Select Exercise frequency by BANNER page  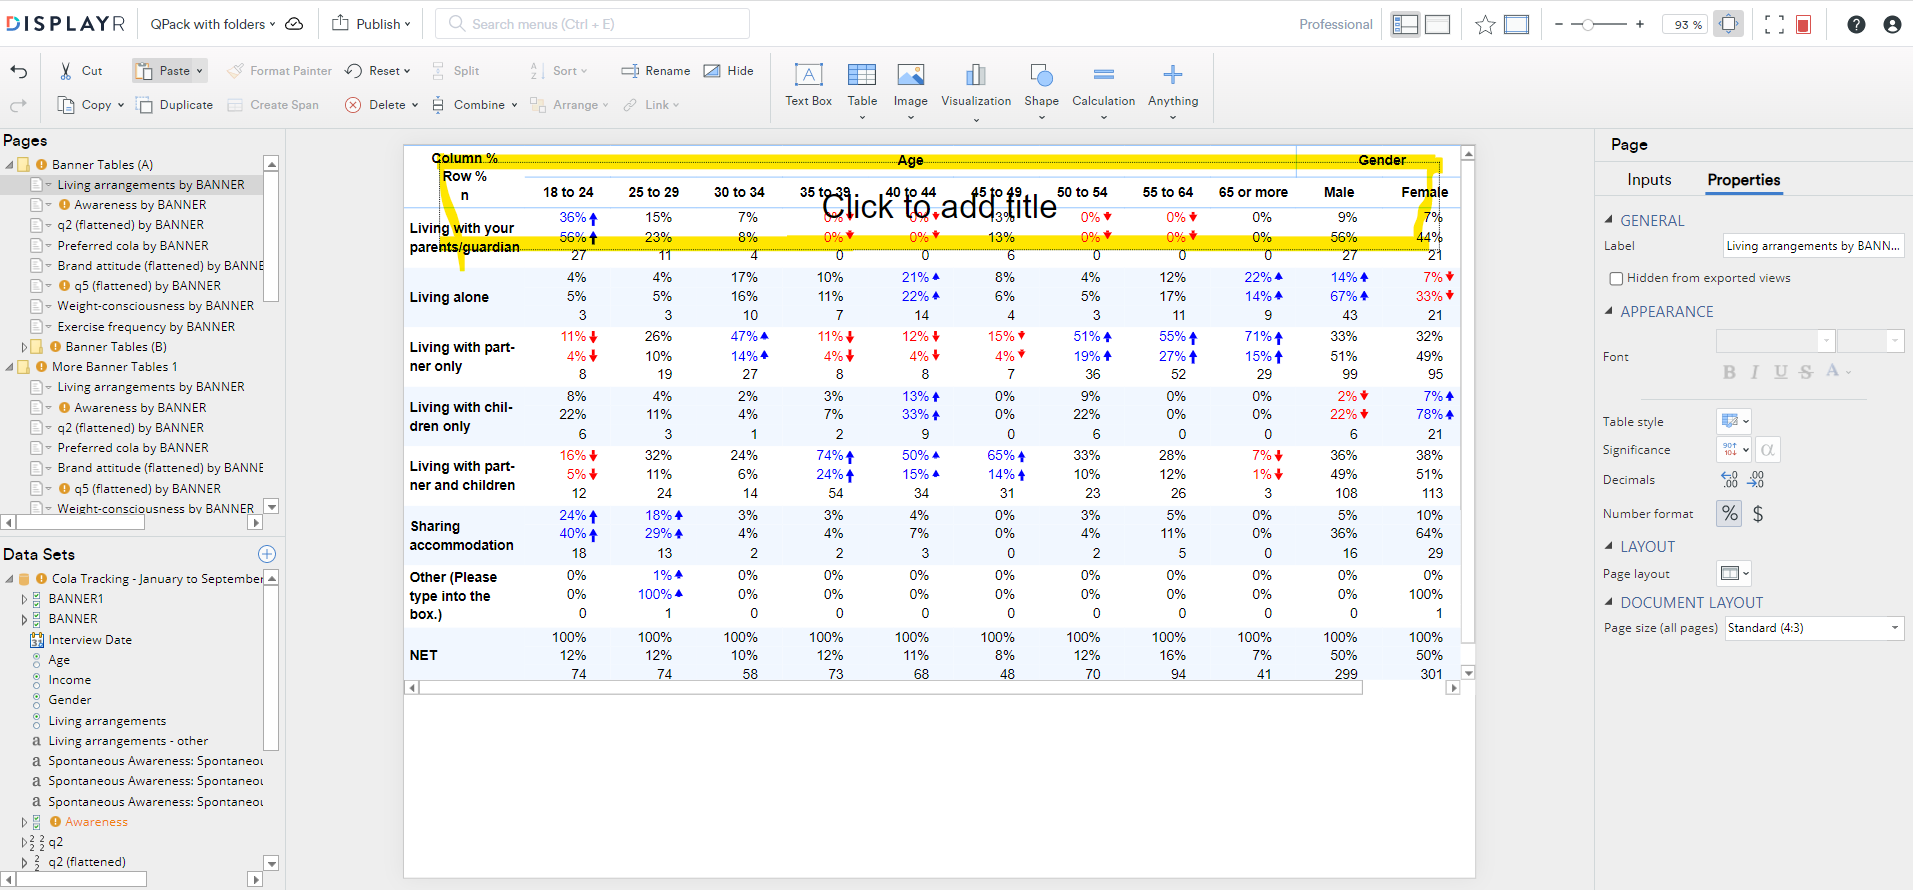tap(146, 327)
